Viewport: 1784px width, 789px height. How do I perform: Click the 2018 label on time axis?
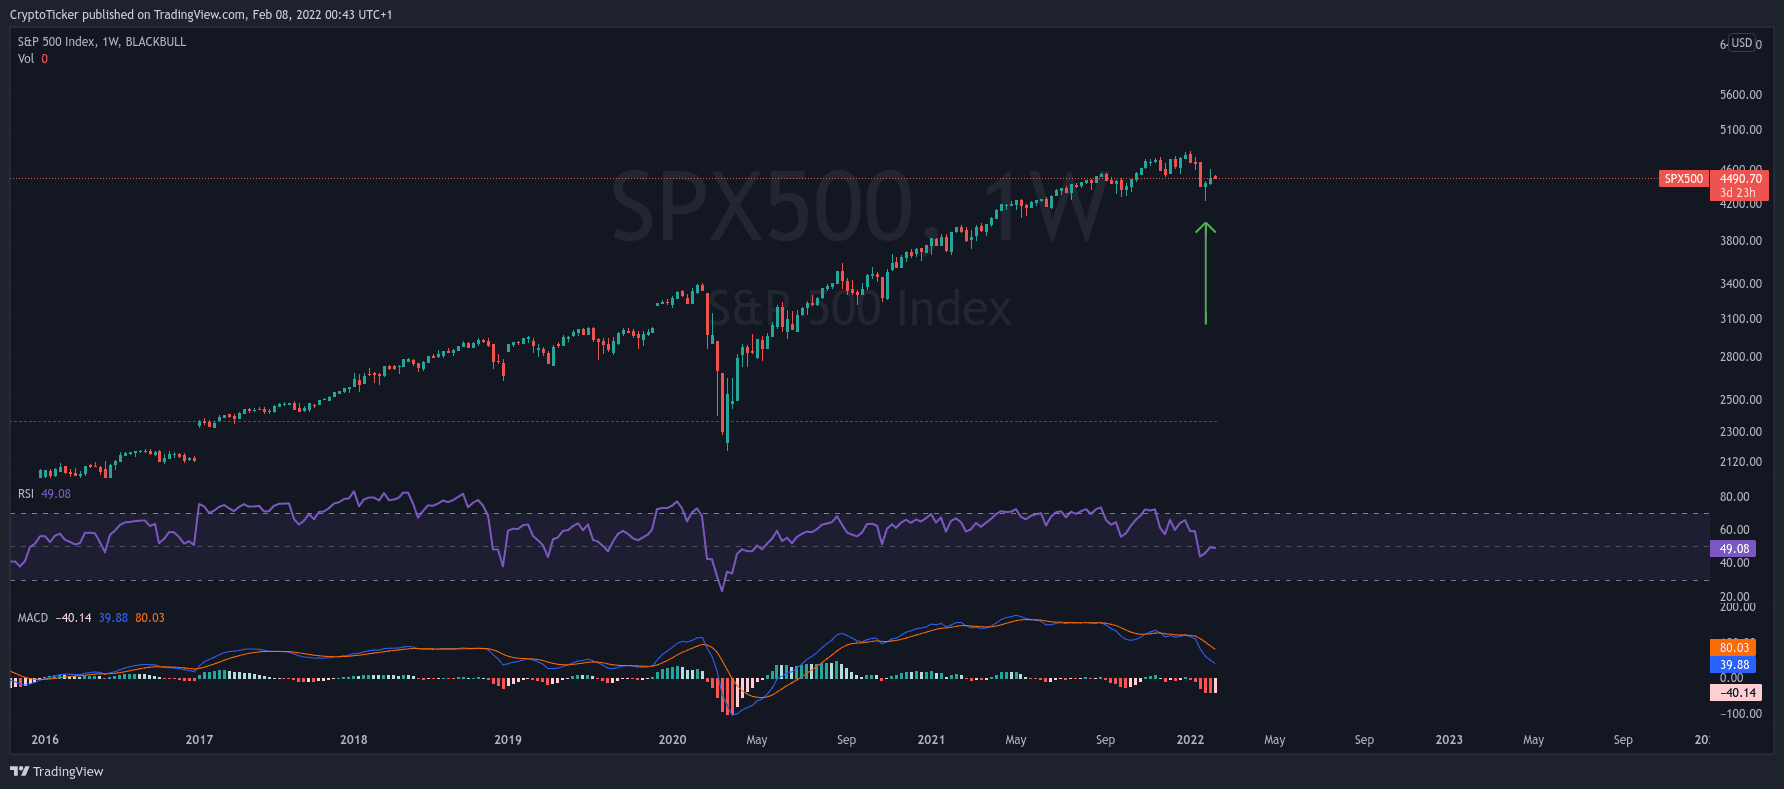[353, 740]
